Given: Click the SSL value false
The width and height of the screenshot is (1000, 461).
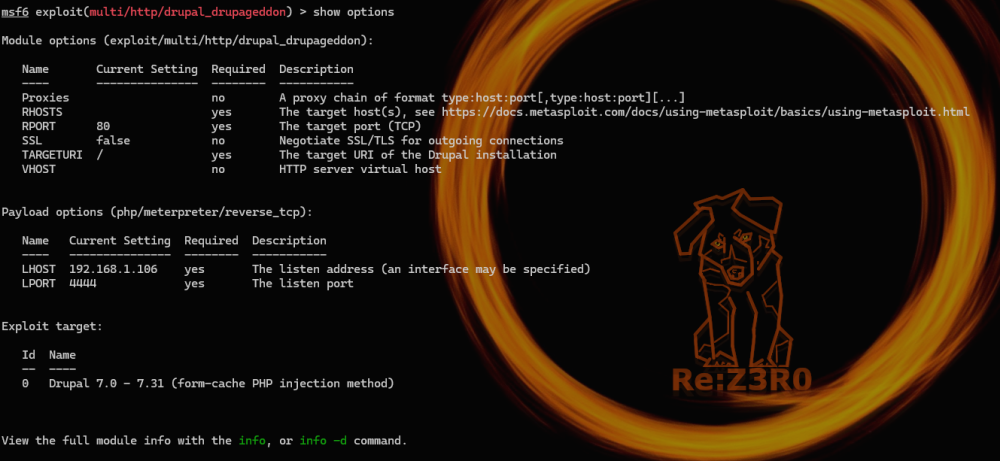Looking at the screenshot, I should [x=113, y=140].
